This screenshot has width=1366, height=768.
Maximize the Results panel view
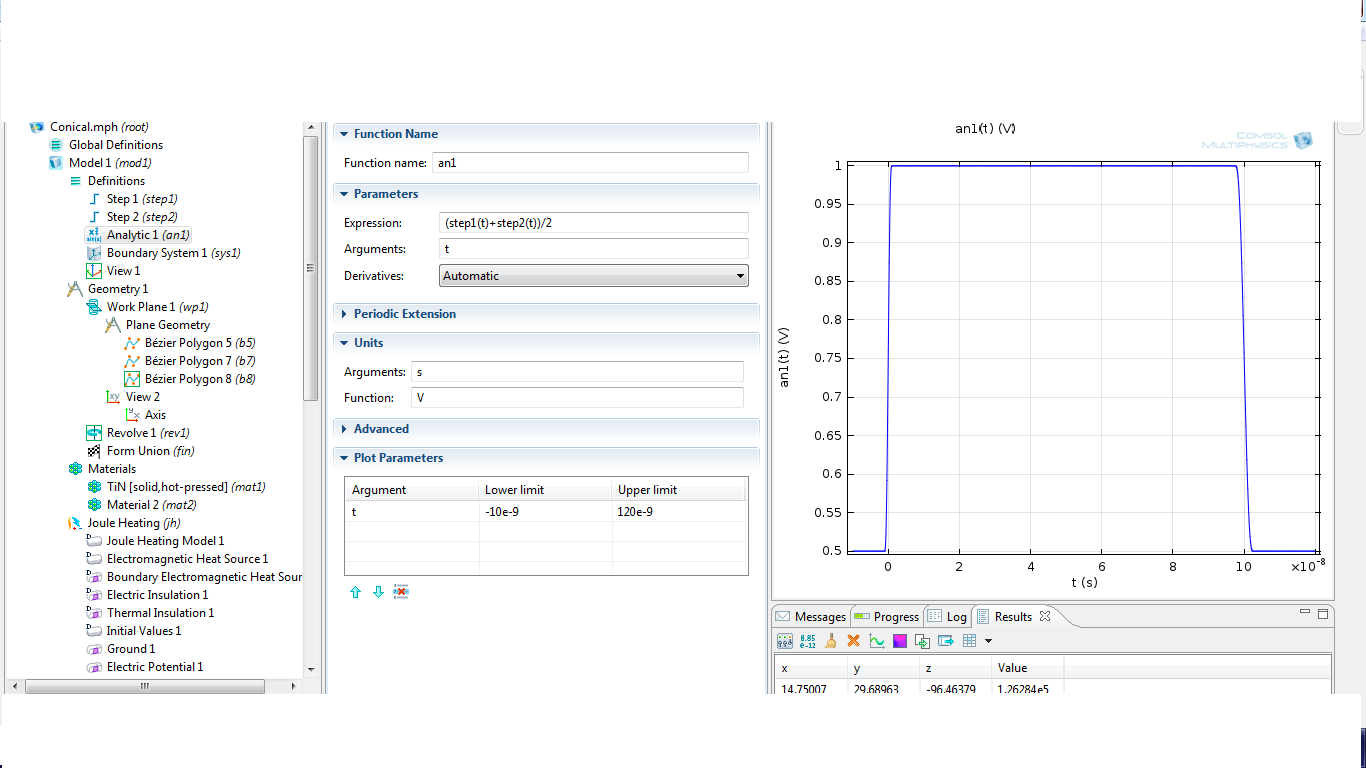tap(1323, 614)
